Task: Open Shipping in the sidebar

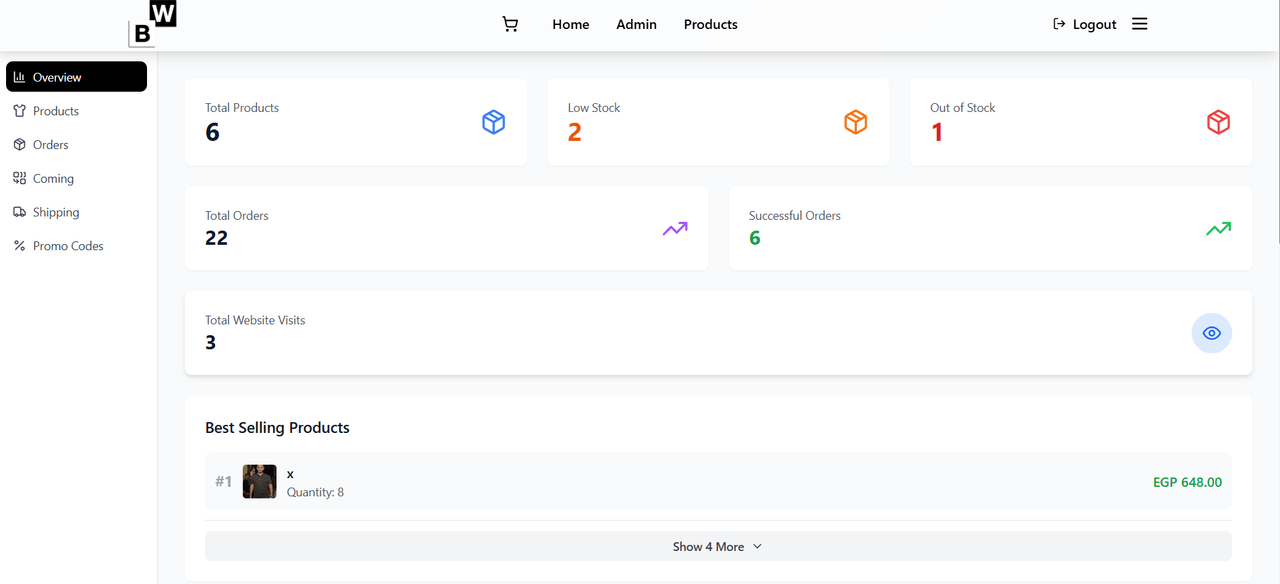Action: tap(55, 212)
